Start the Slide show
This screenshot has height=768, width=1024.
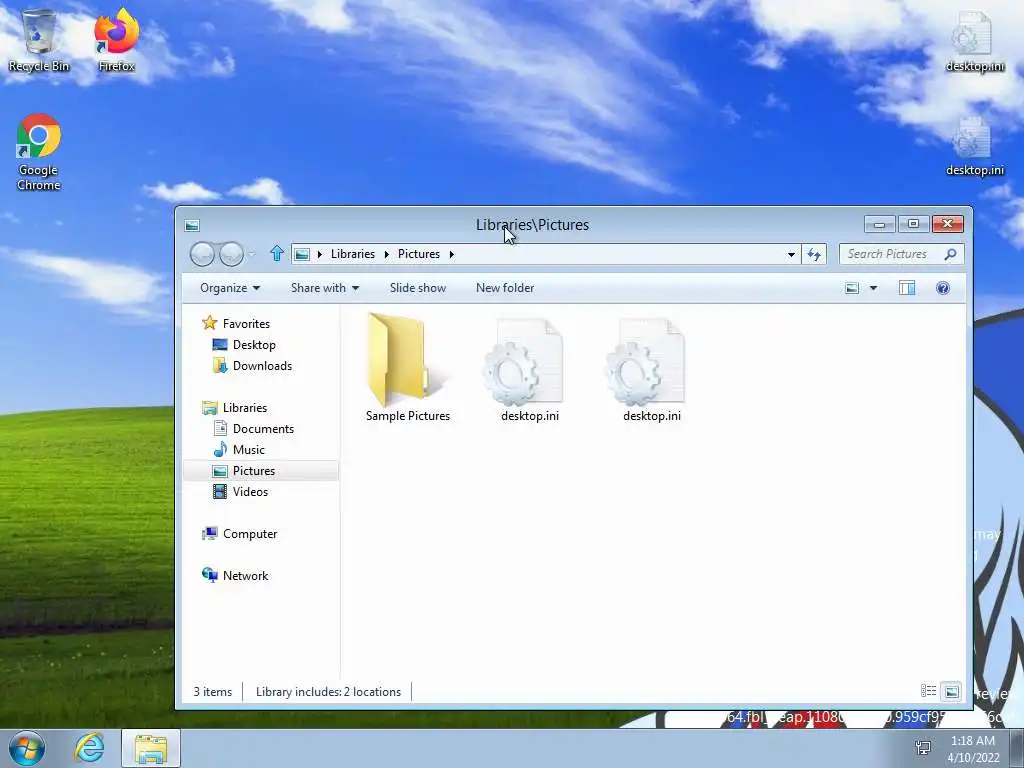417,288
